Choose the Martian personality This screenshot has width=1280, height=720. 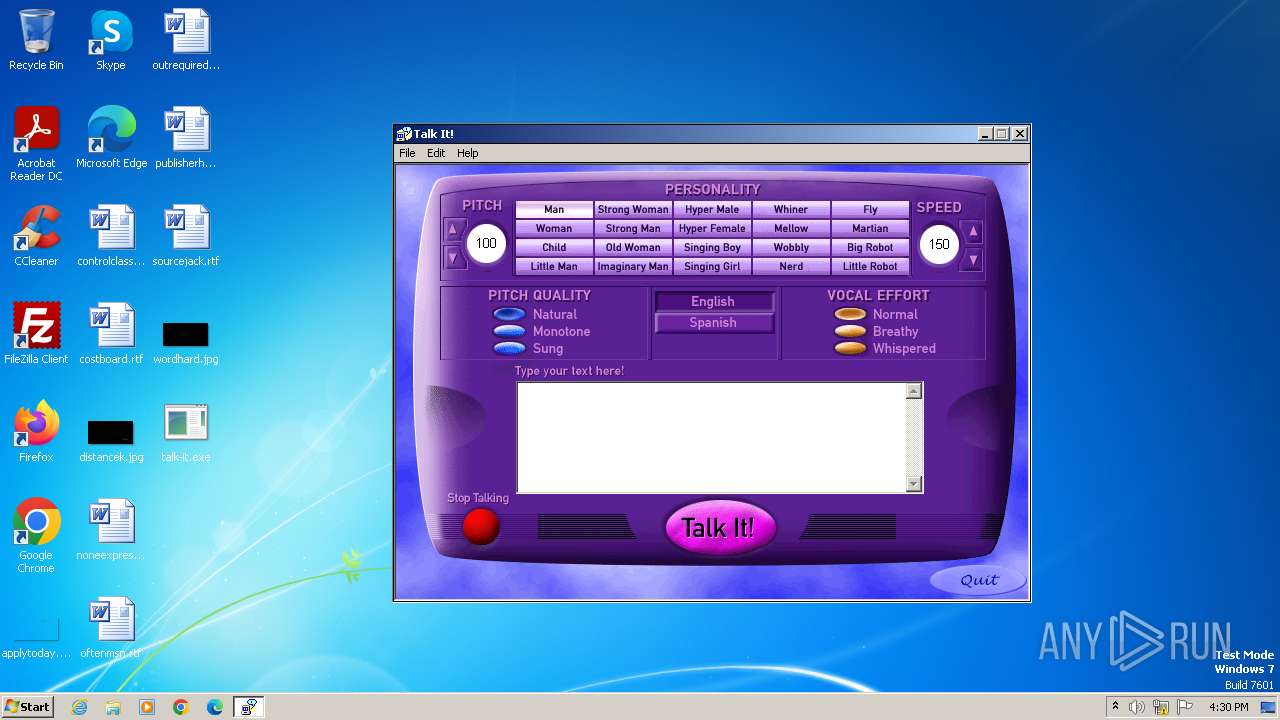click(x=870, y=228)
